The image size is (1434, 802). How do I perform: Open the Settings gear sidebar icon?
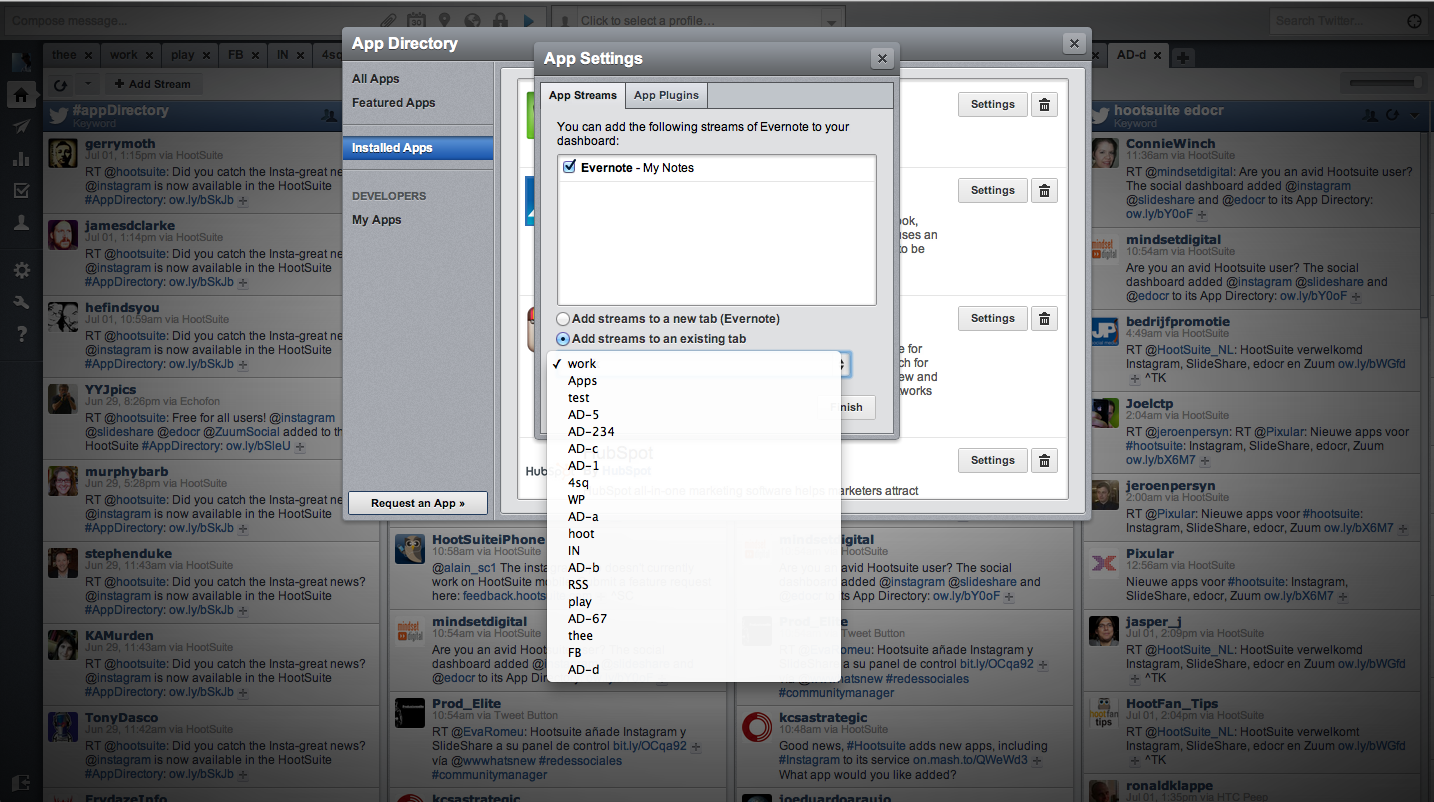point(21,270)
